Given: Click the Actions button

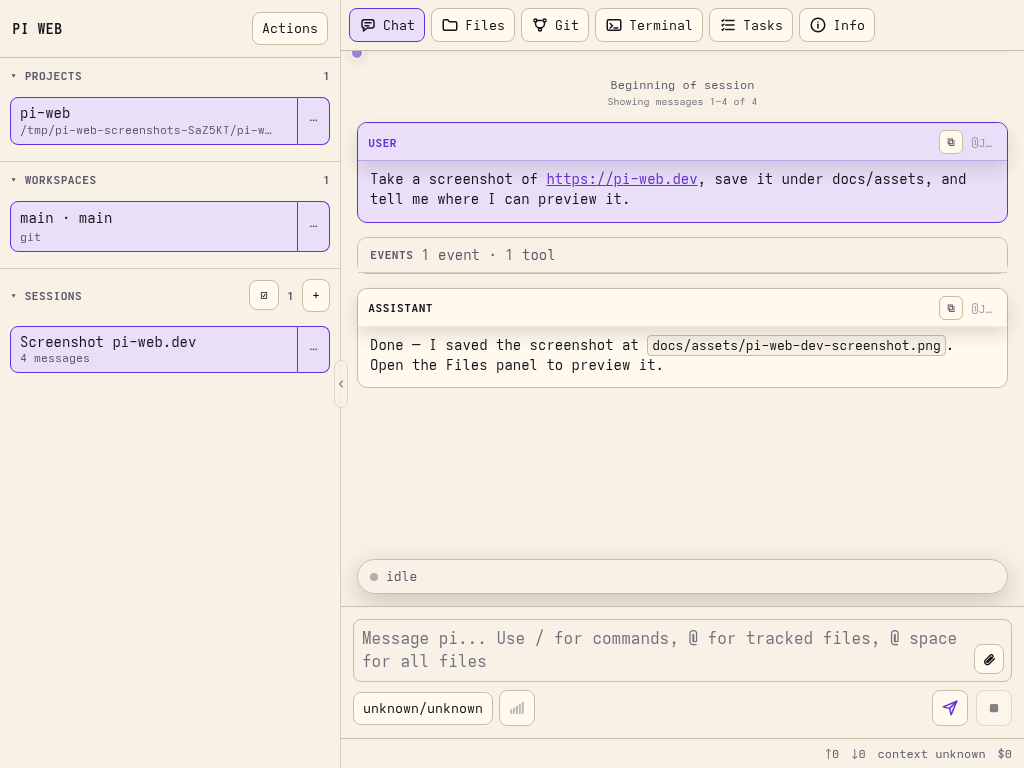Looking at the screenshot, I should (x=290, y=29).
